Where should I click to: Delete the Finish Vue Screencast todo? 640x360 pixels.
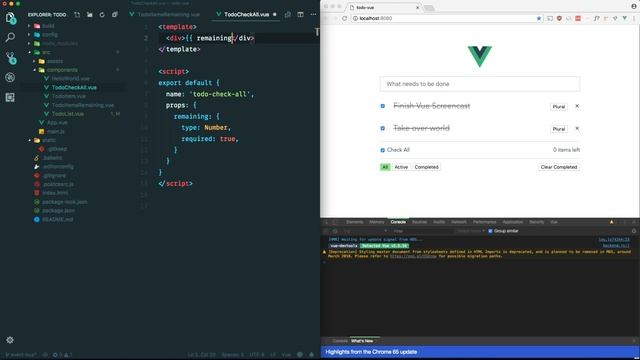577,106
